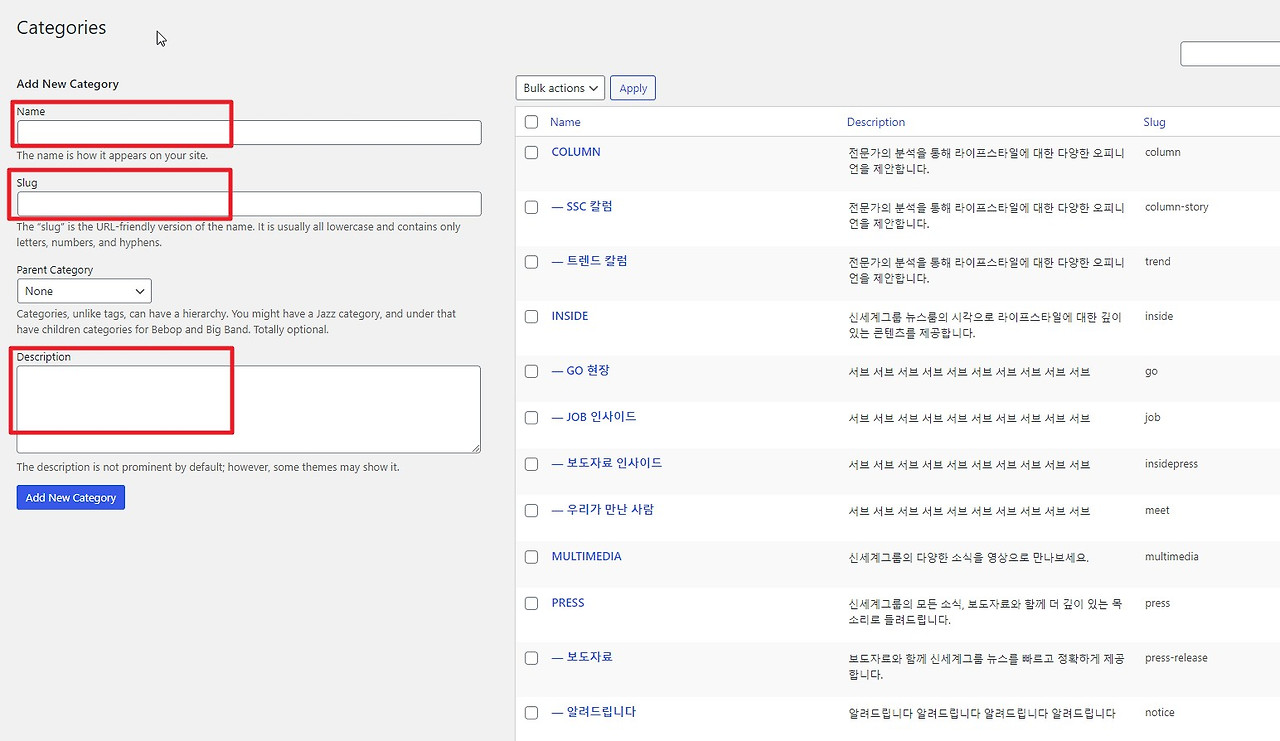Screen dimensions: 1280x741
Task: Tick the checkbox next to 보도자료 인사이드
Action: (x=532, y=464)
